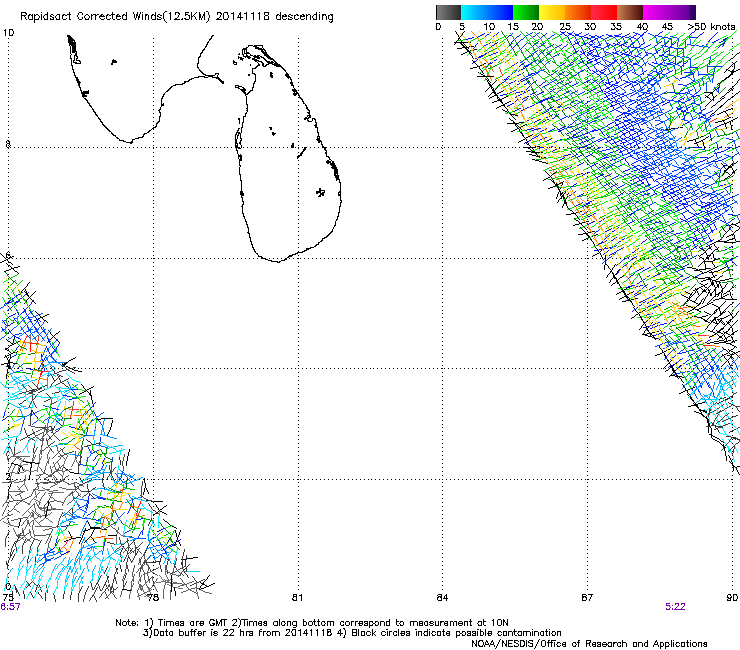Click the date text '20141118 descending'
Viewport: 740px width, 650px height.
[275, 17]
